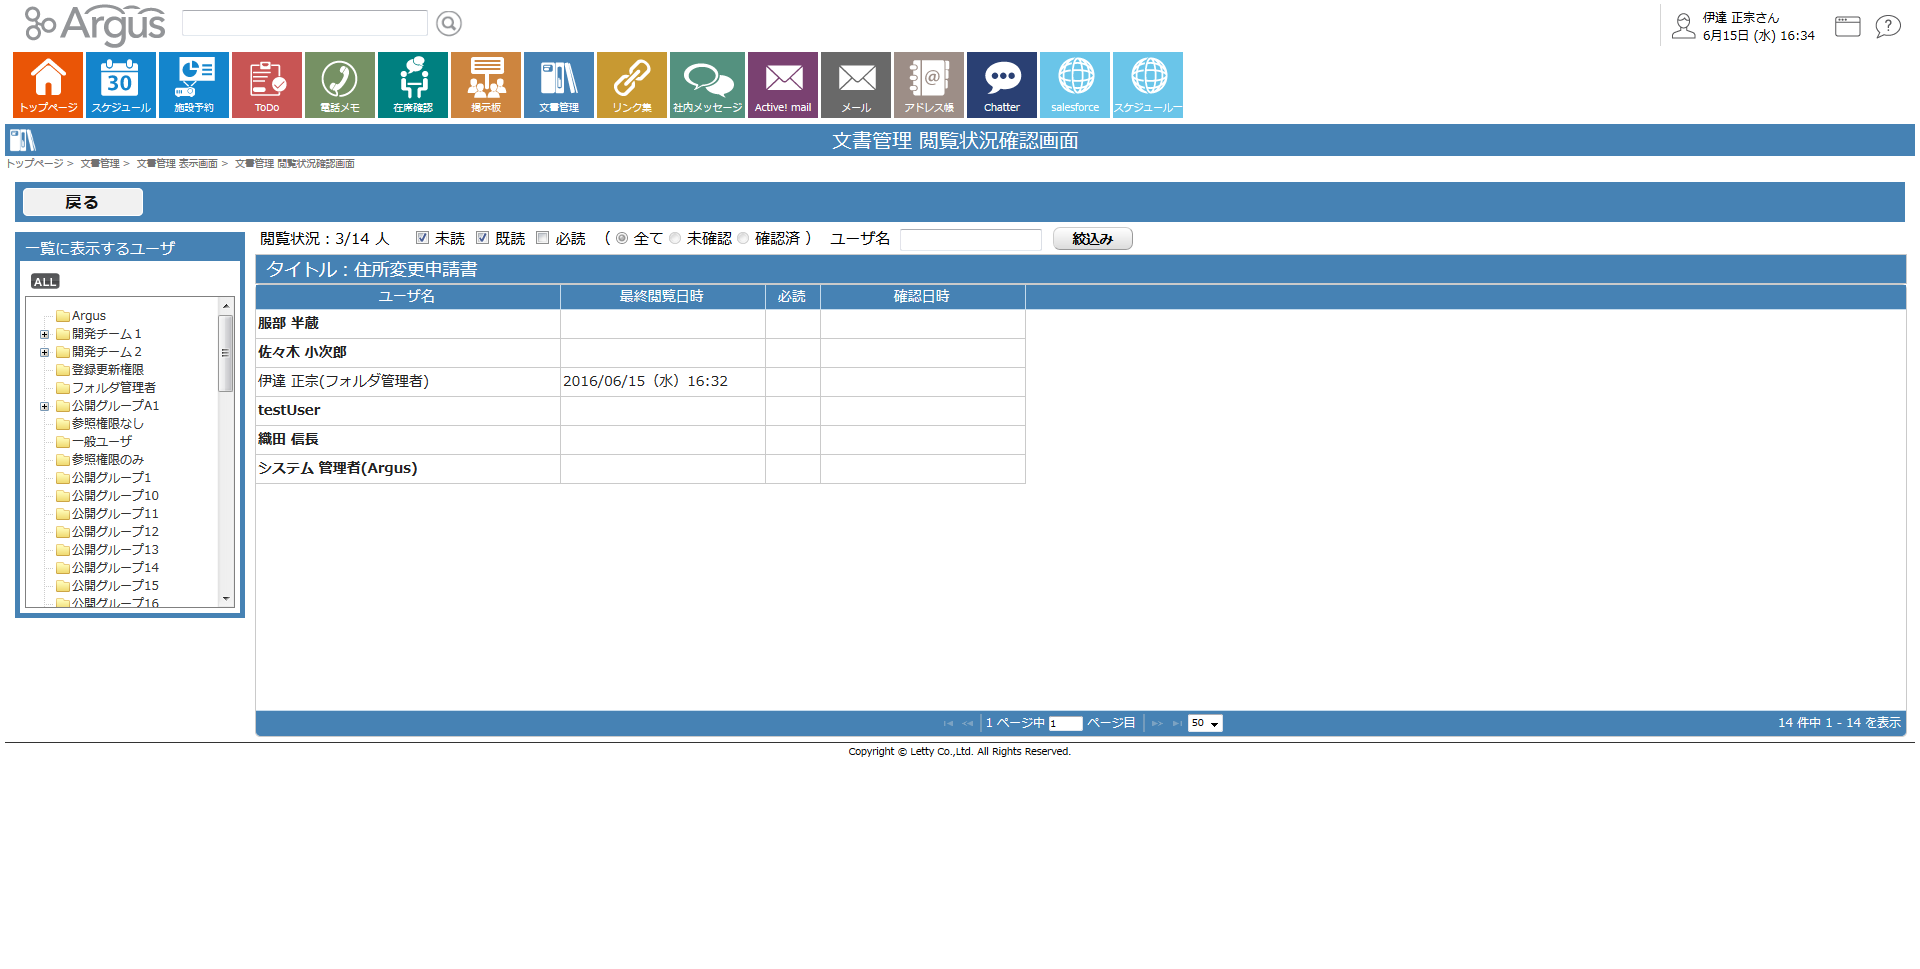This screenshot has height=969, width=1920.
Task: Open the Active! mail icon
Action: pos(783,85)
